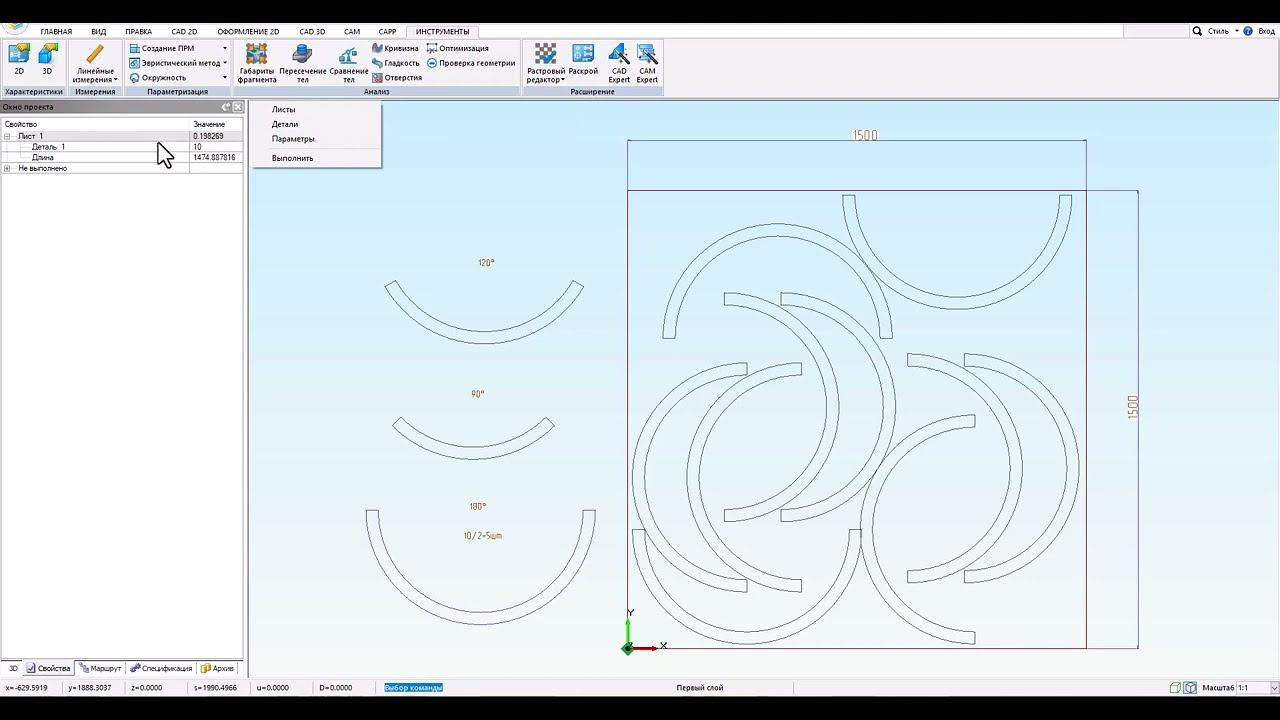Open the Раскрой nesting tool

pyautogui.click(x=583, y=60)
